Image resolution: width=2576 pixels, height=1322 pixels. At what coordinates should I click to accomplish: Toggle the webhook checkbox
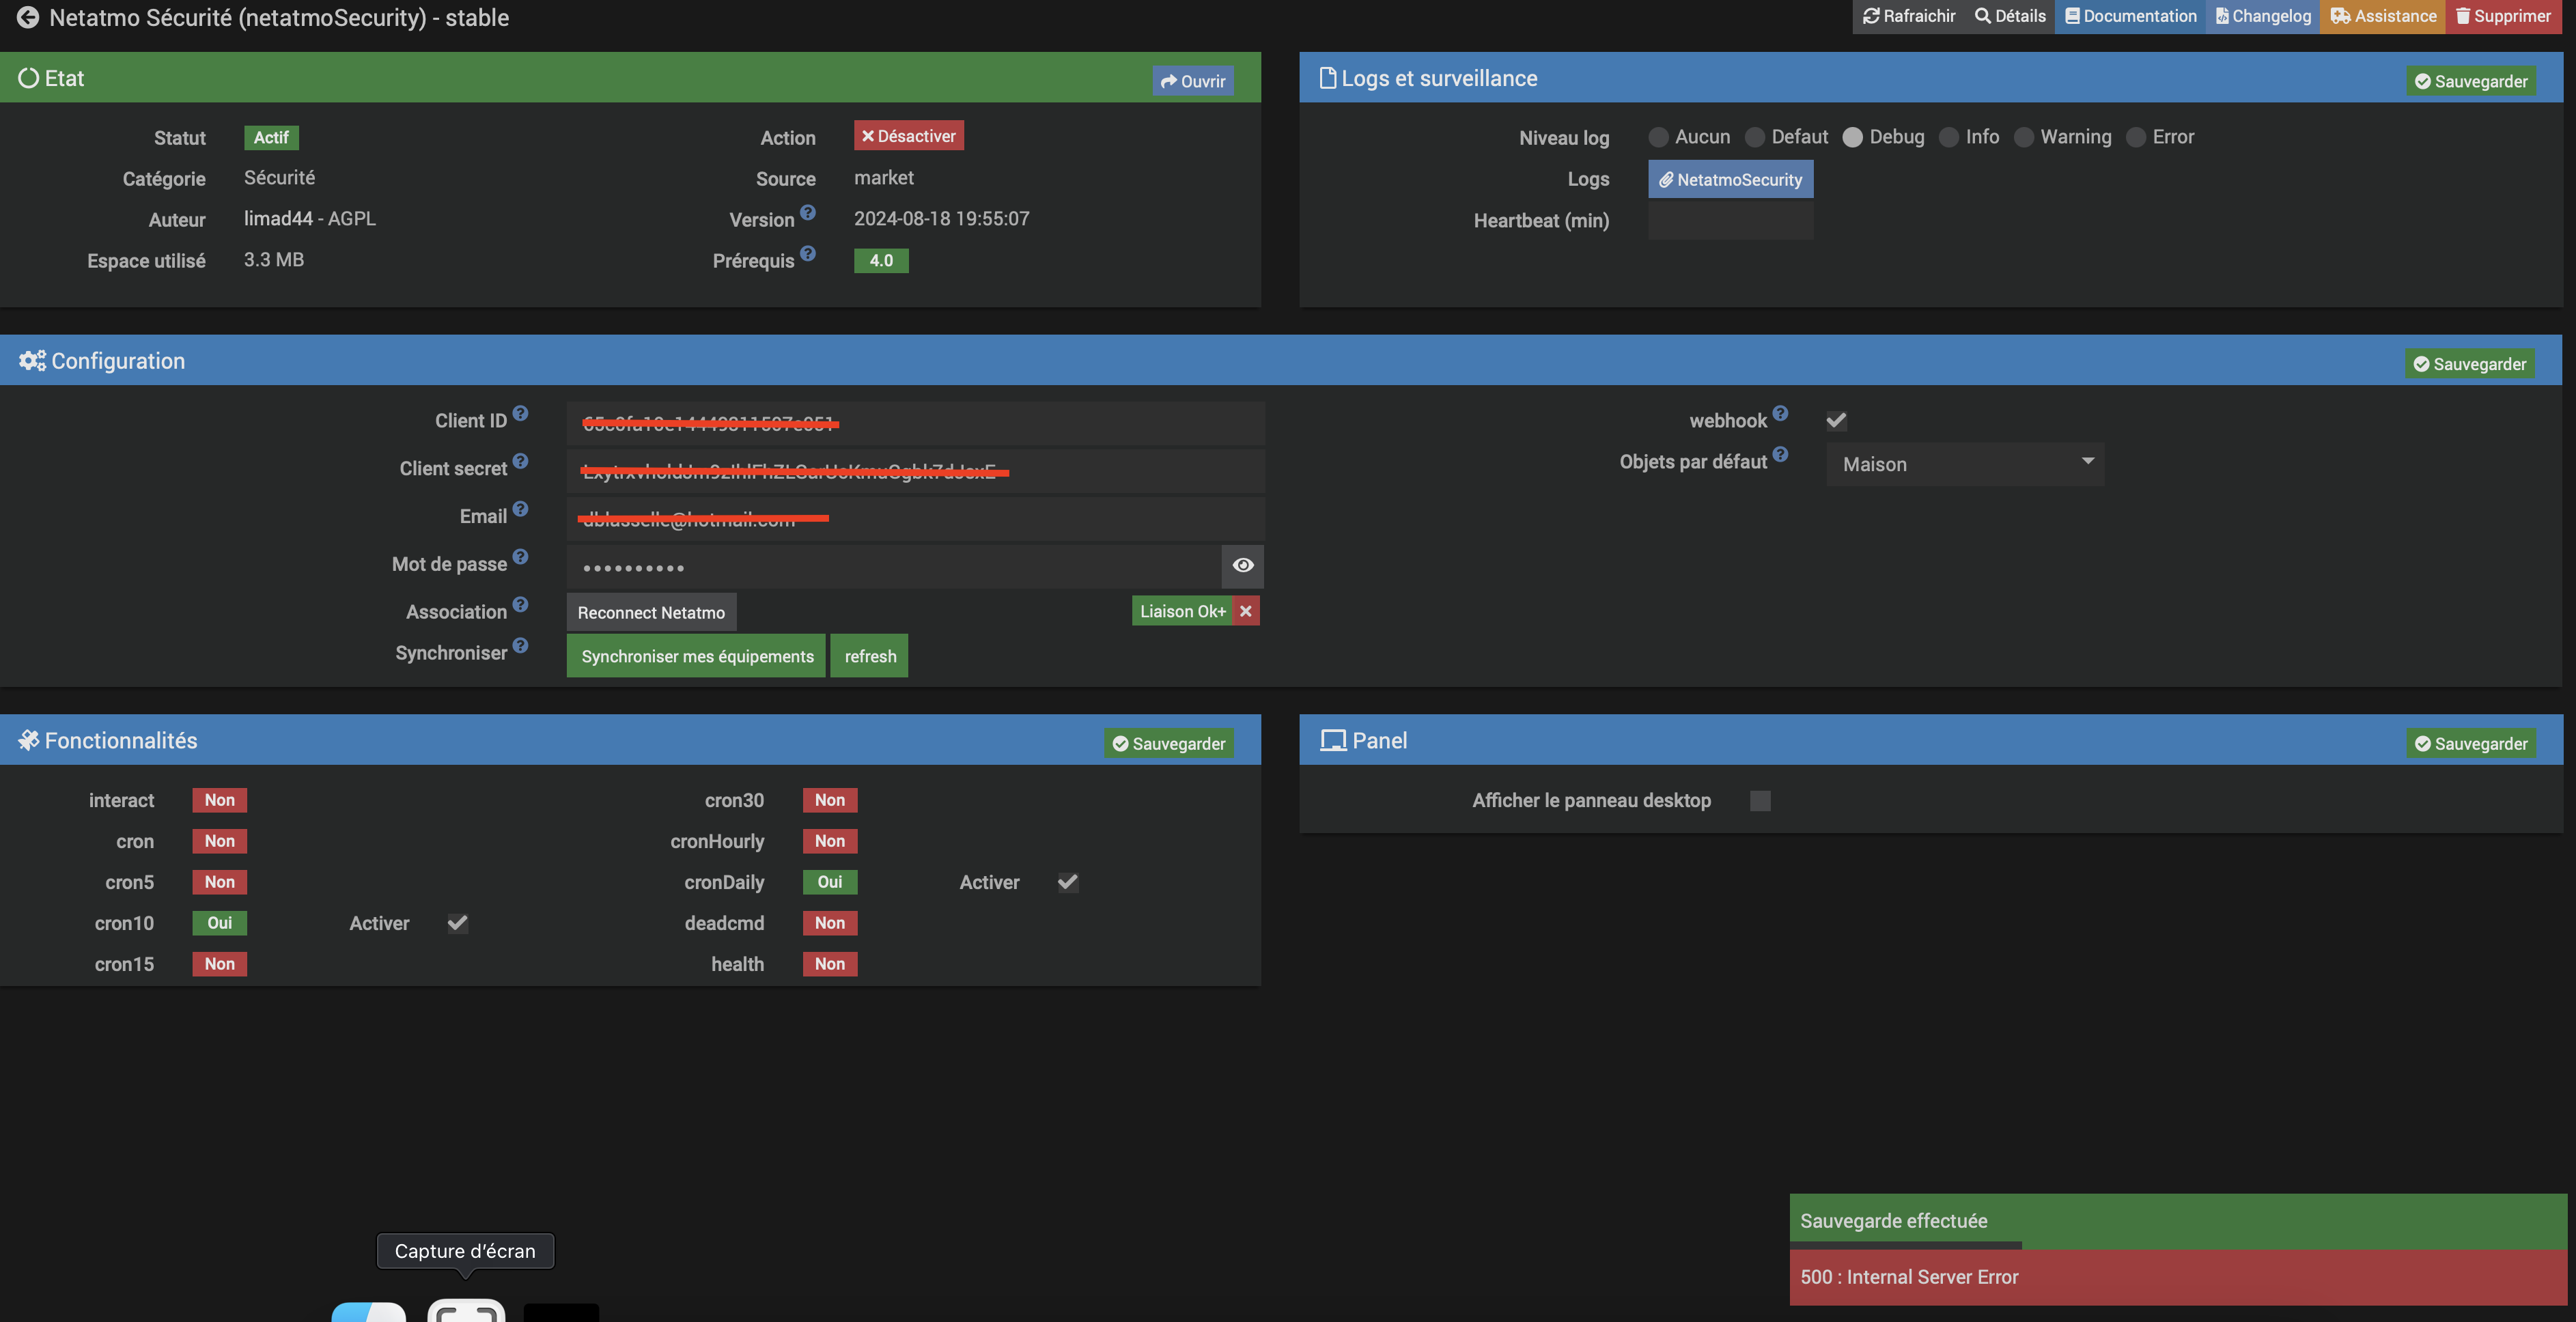click(1836, 420)
